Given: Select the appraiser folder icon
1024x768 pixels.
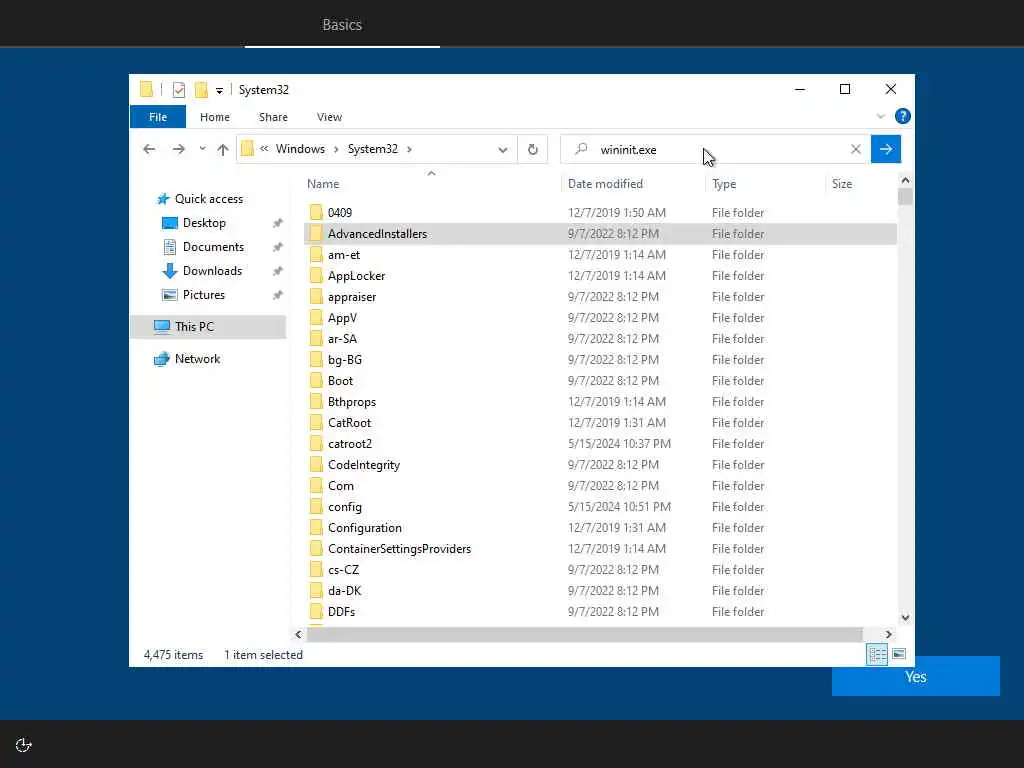Looking at the screenshot, I should tap(316, 296).
